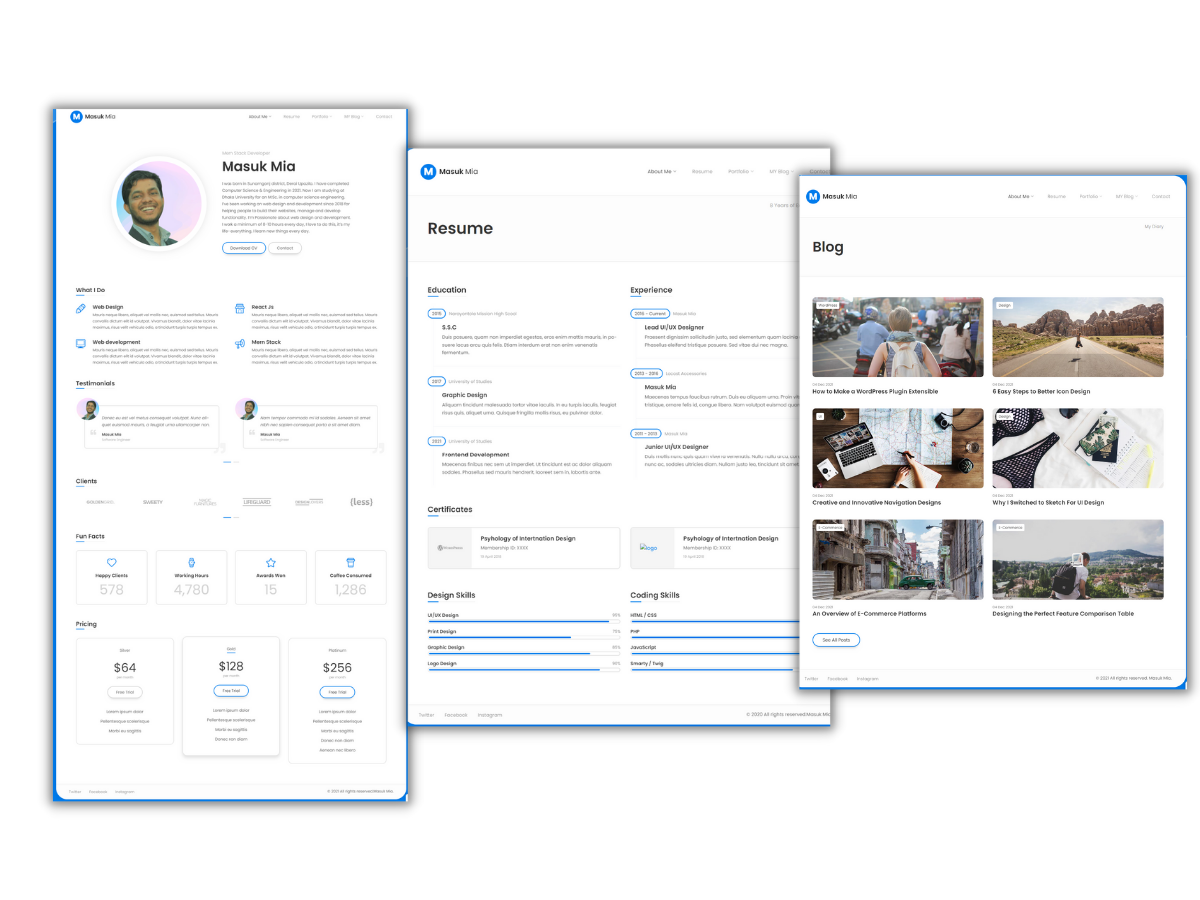The image size is (1200, 900).
Task: Click the WordPress tag on the first blog thumbnail
Action: [x=828, y=305]
